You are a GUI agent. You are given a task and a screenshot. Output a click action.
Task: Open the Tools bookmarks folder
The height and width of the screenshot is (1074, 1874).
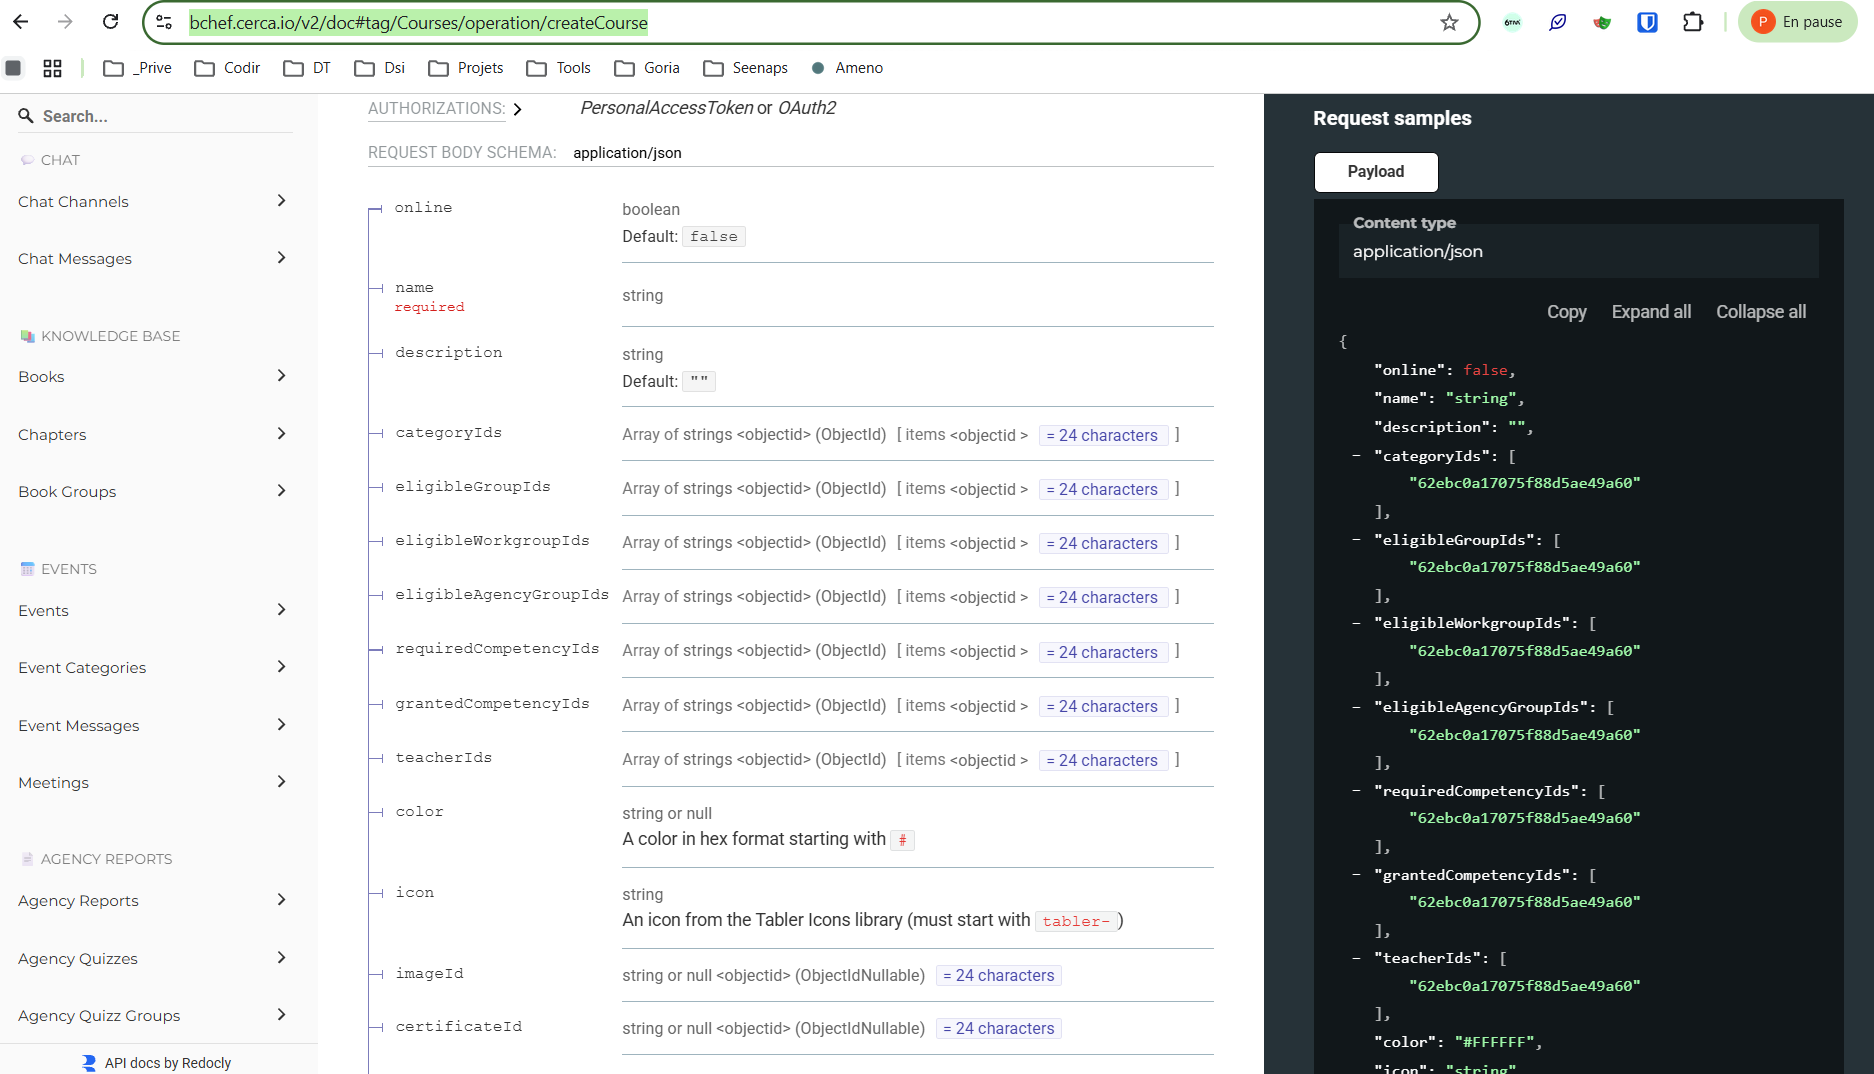[559, 68]
